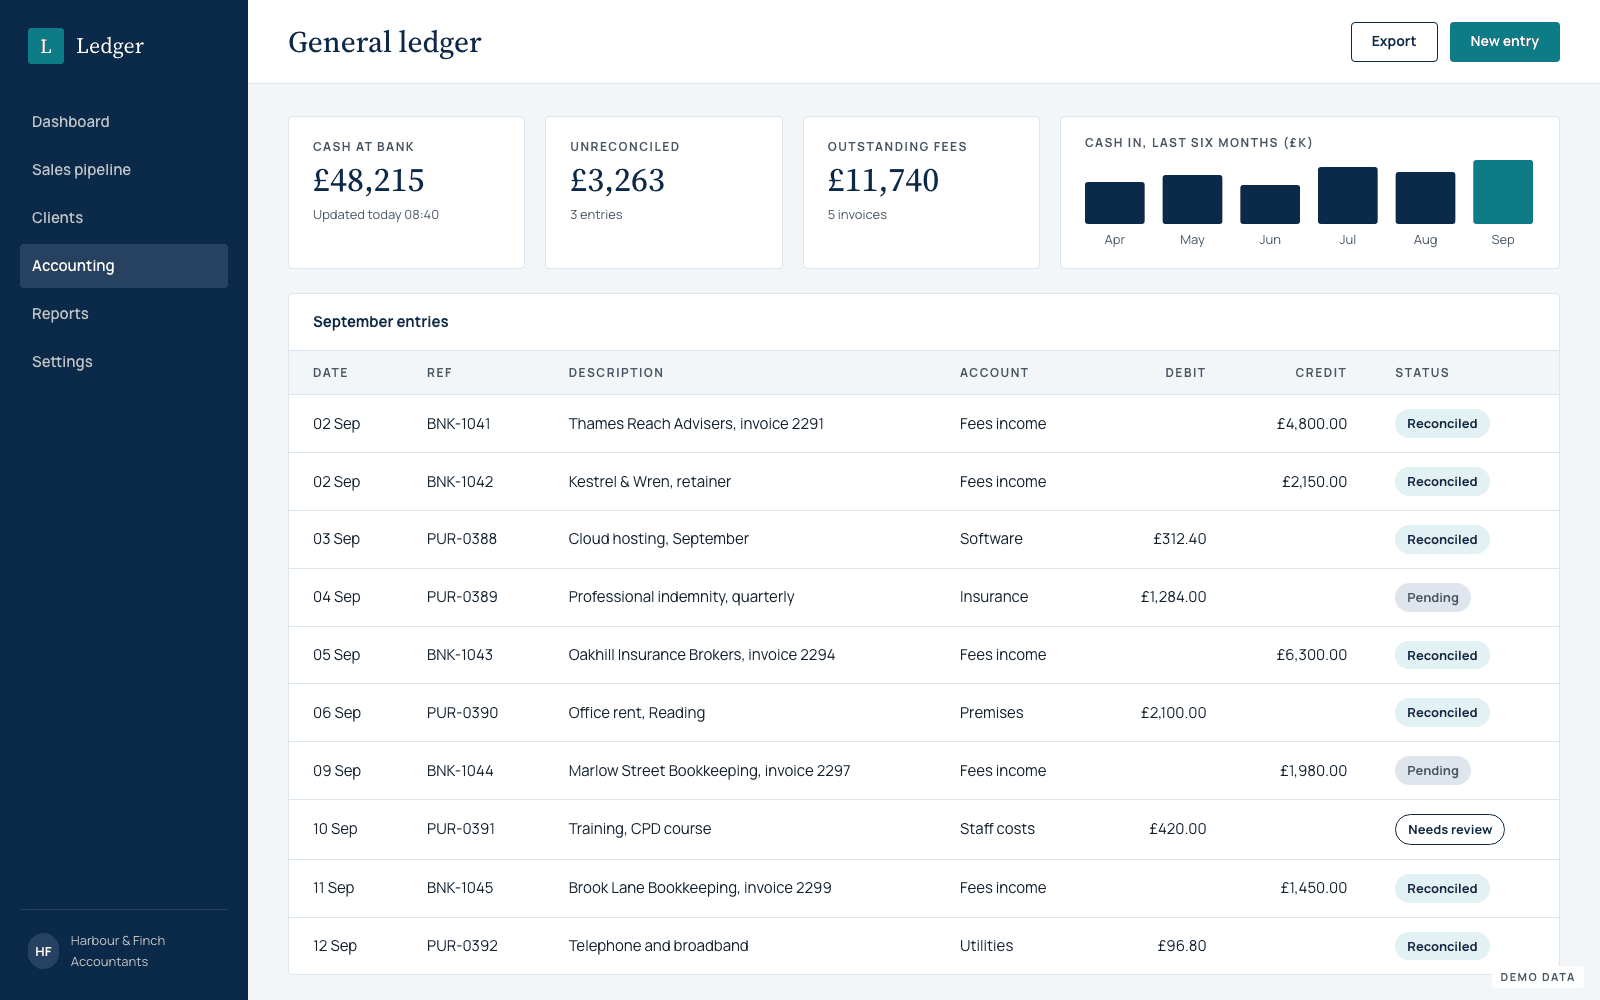Sort by the Debit column header
The height and width of the screenshot is (1000, 1600).
coord(1185,373)
